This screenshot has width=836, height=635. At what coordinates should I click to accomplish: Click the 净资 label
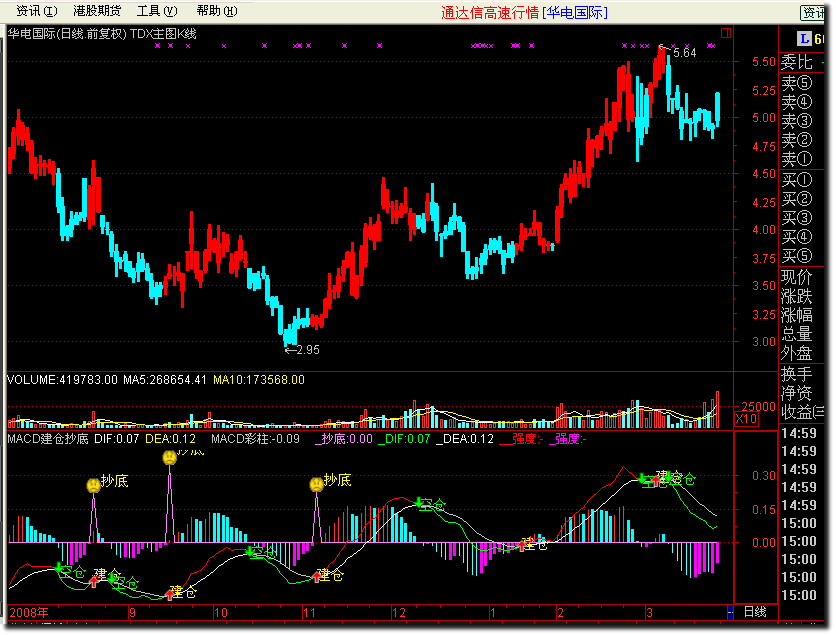click(x=797, y=393)
